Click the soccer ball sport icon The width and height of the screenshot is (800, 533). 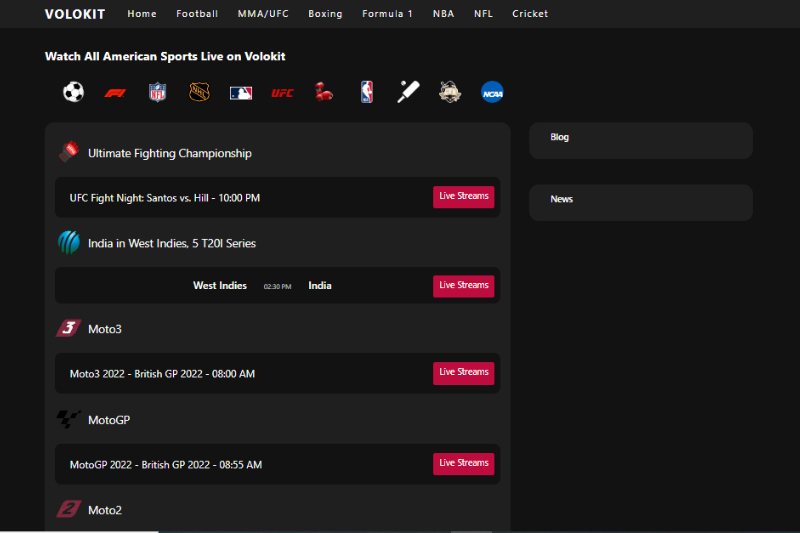pos(73,92)
